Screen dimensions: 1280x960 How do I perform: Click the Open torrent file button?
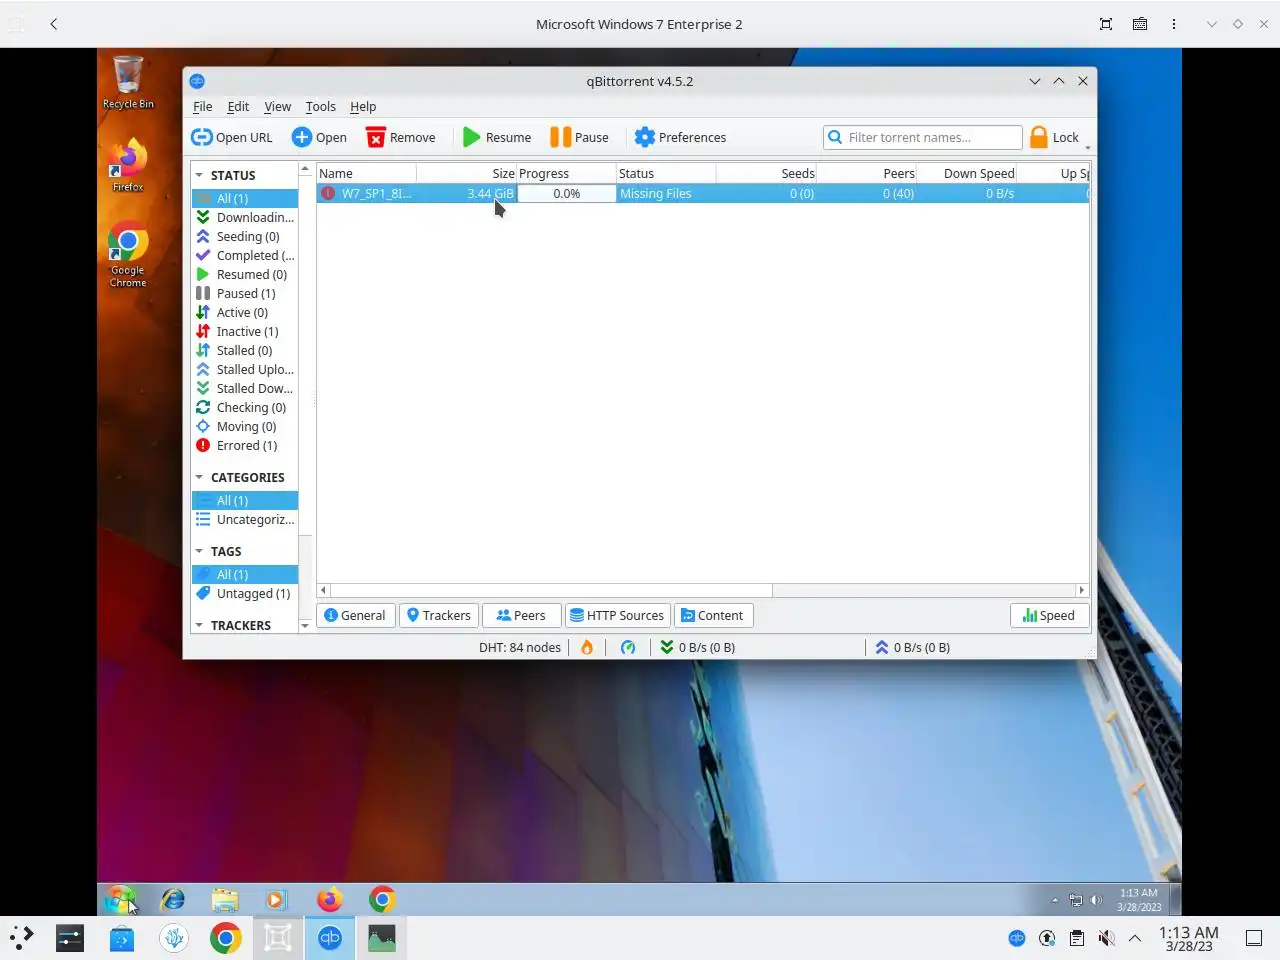(x=319, y=137)
